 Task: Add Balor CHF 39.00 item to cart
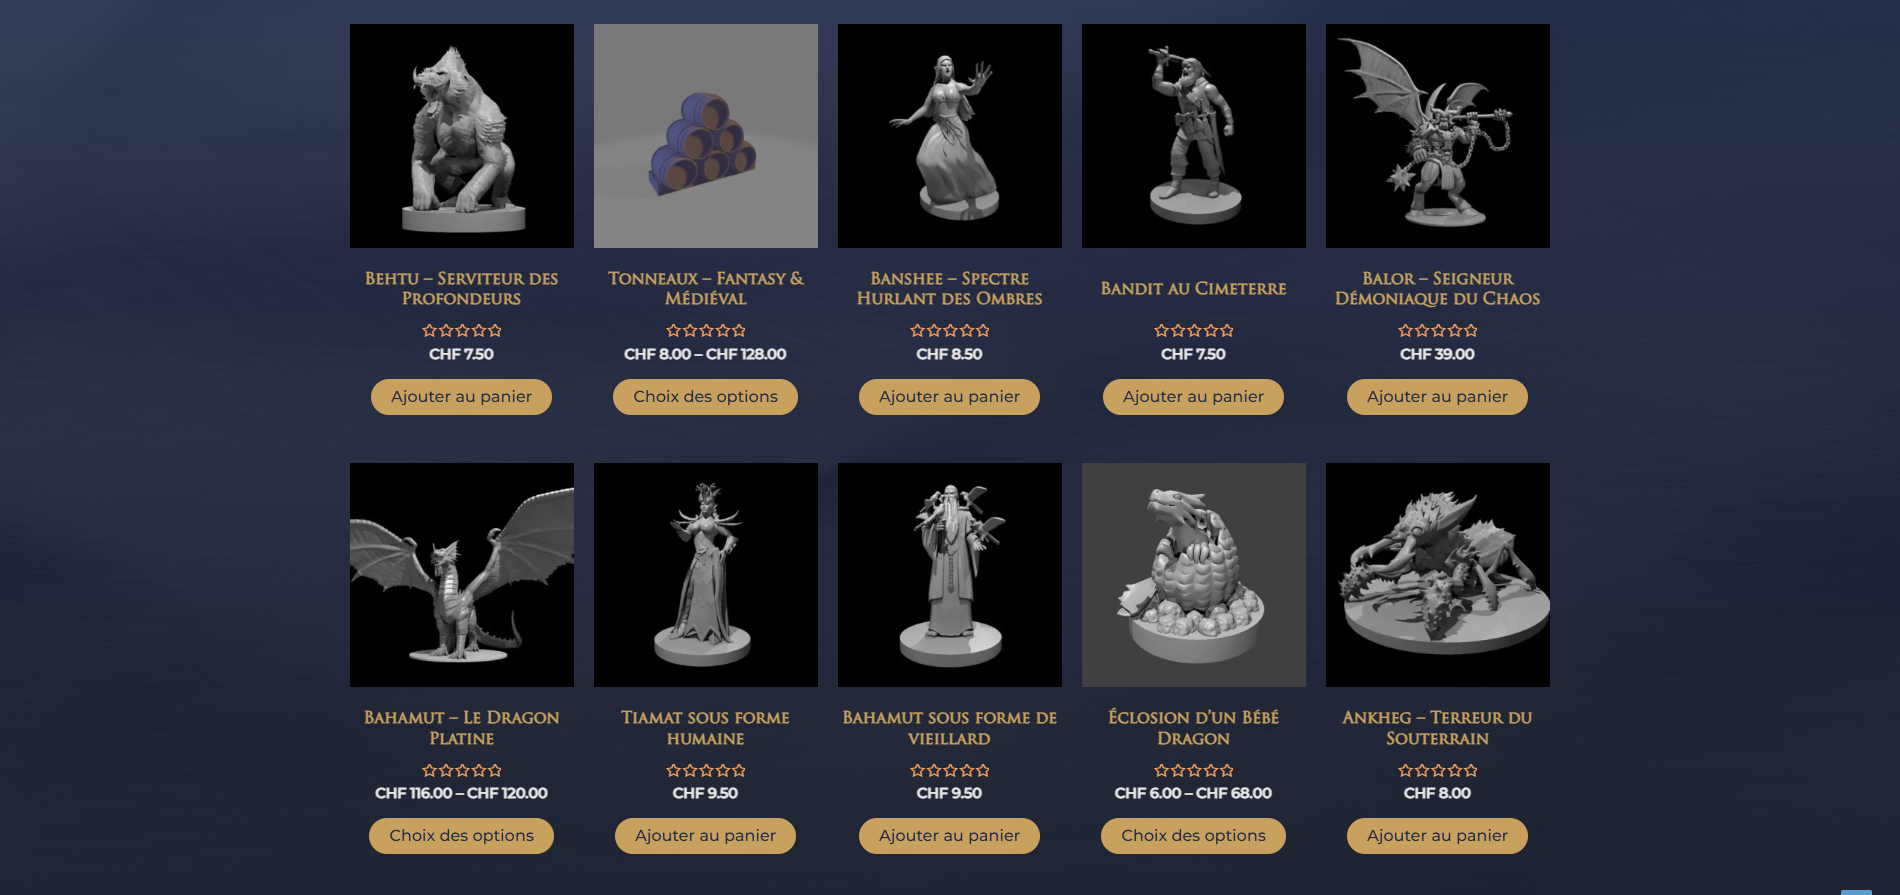pyautogui.click(x=1437, y=397)
